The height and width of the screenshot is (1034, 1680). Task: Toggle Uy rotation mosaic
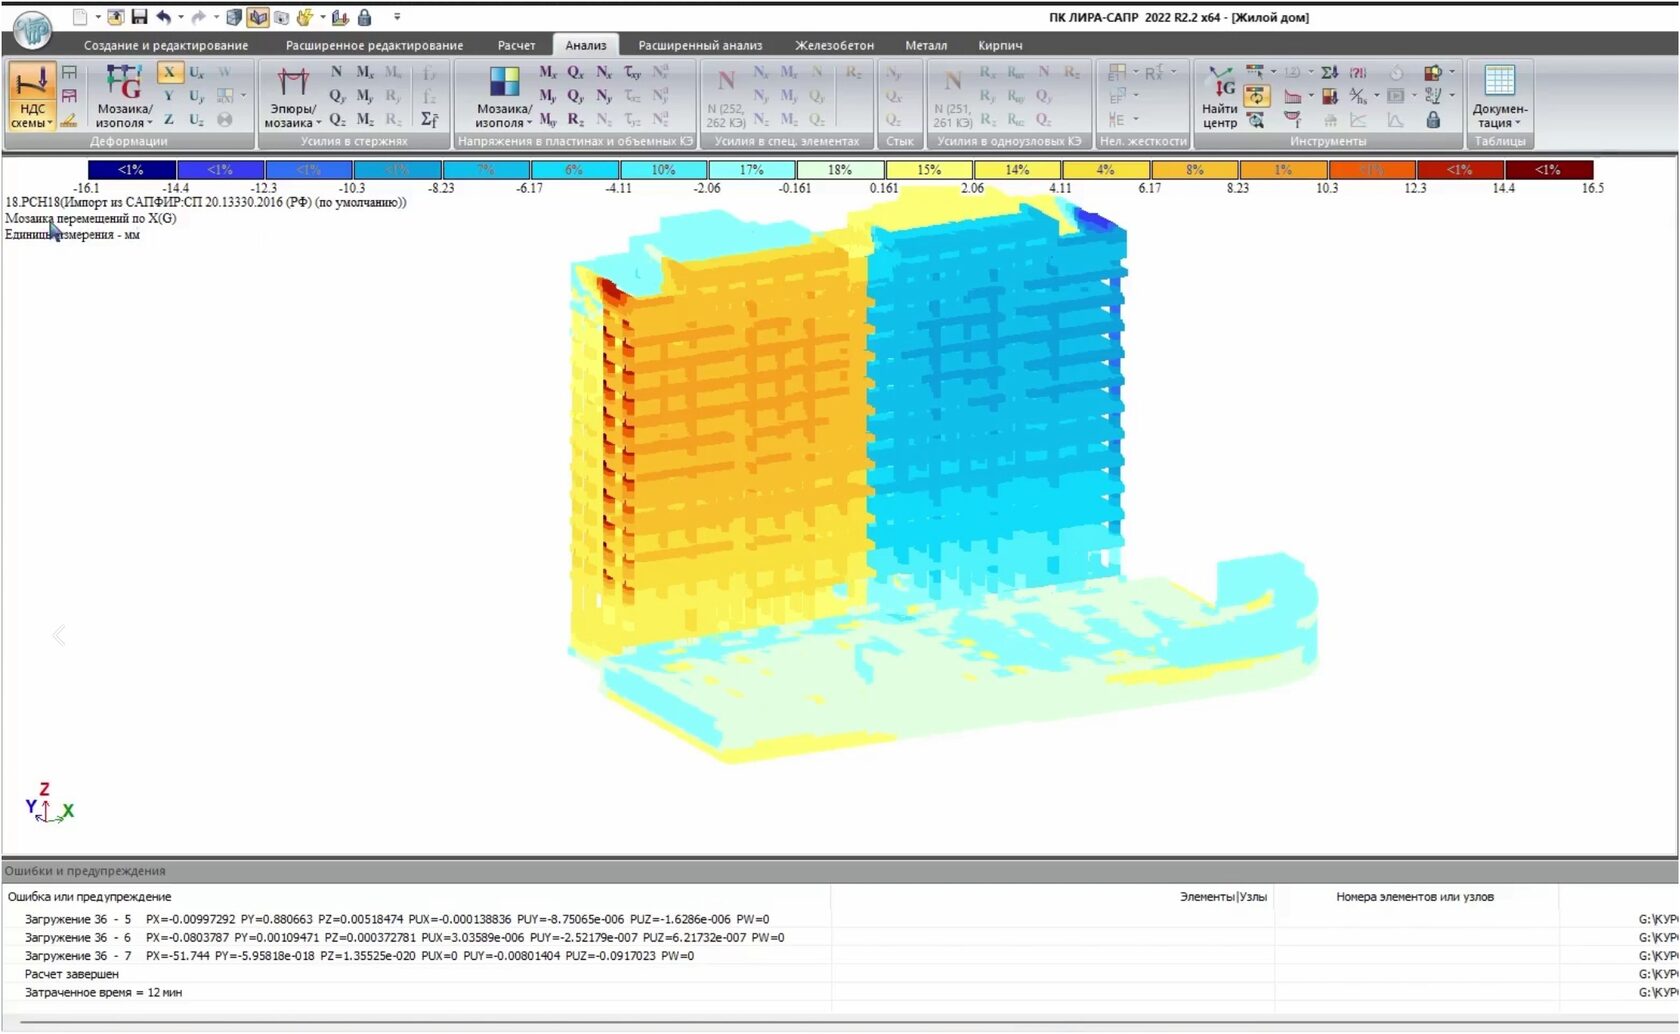(197, 96)
